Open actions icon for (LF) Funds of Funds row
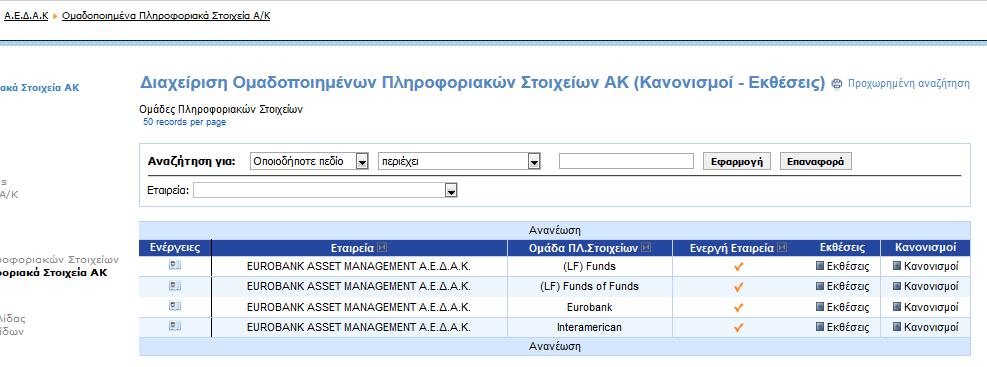 175,286
